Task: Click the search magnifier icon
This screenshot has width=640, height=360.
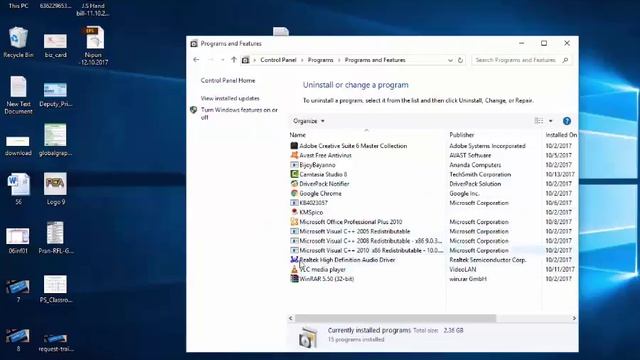Action: (565, 60)
